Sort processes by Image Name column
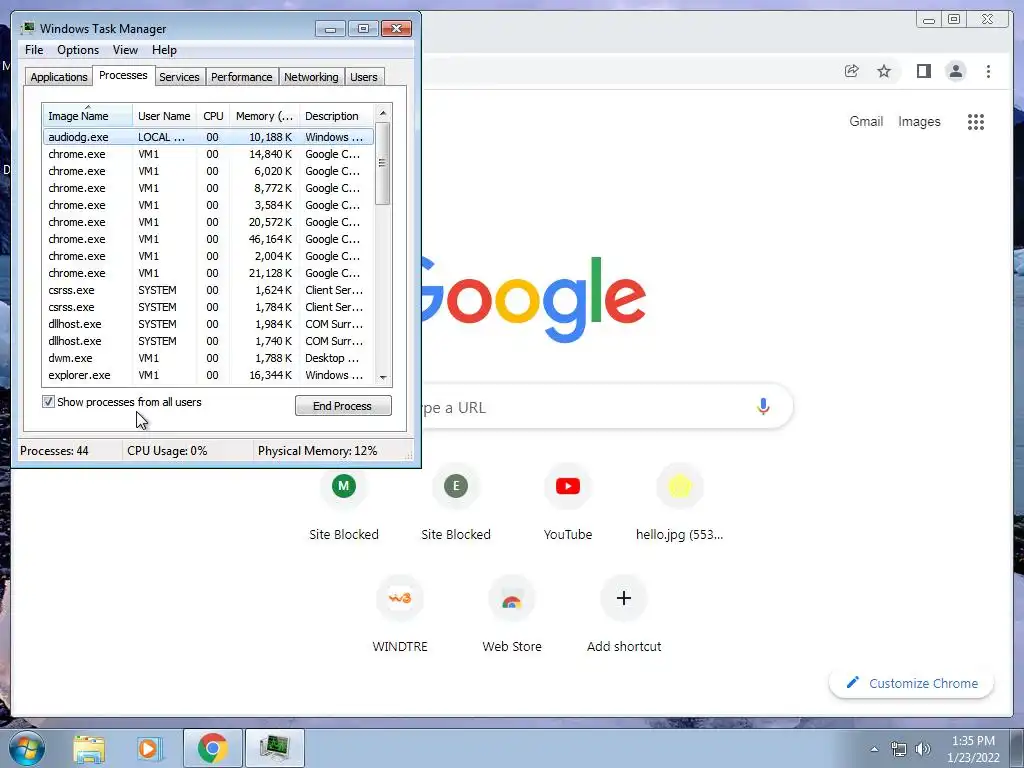 point(88,116)
